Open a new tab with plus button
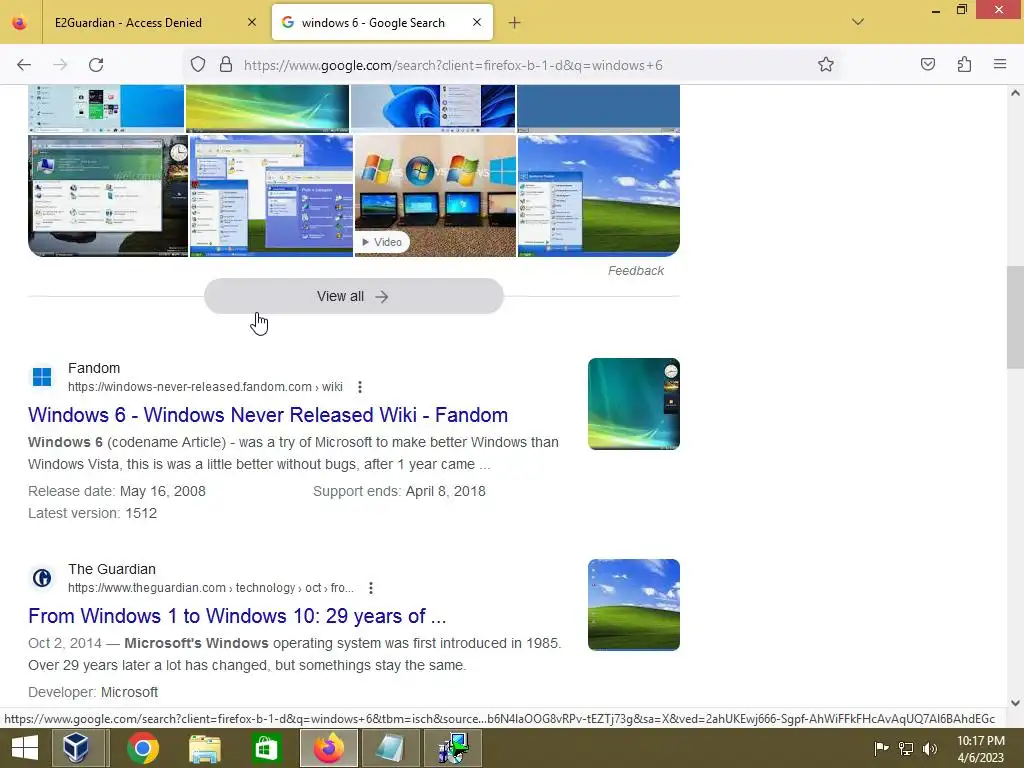The height and width of the screenshot is (768, 1024). 515,23
